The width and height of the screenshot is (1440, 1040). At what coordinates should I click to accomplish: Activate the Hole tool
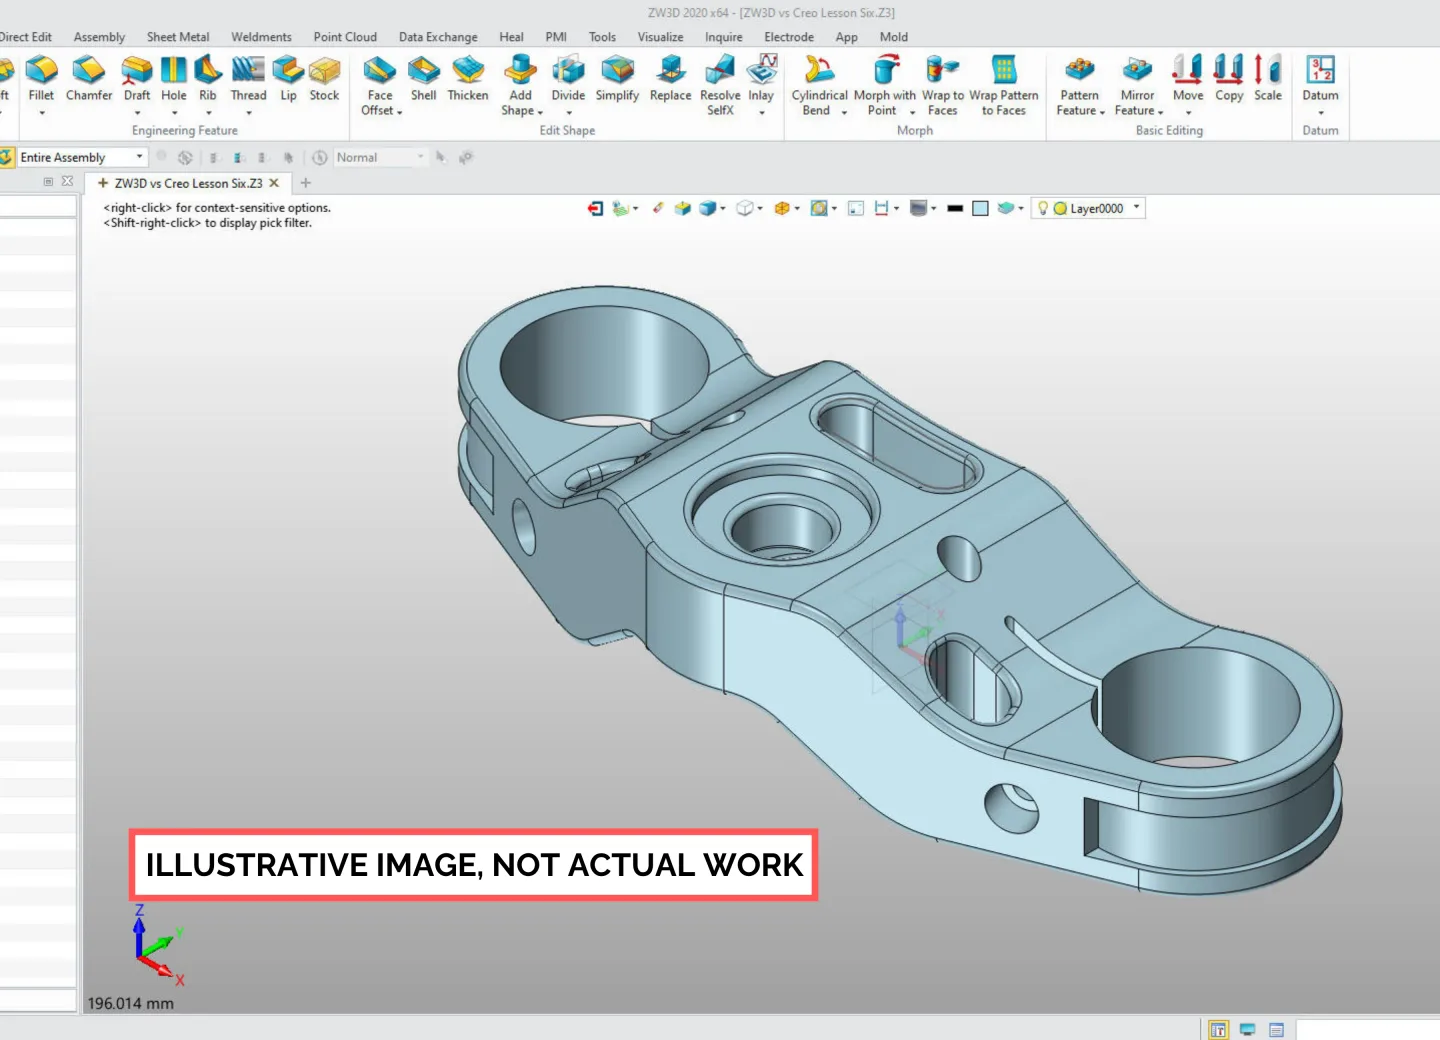(x=174, y=78)
